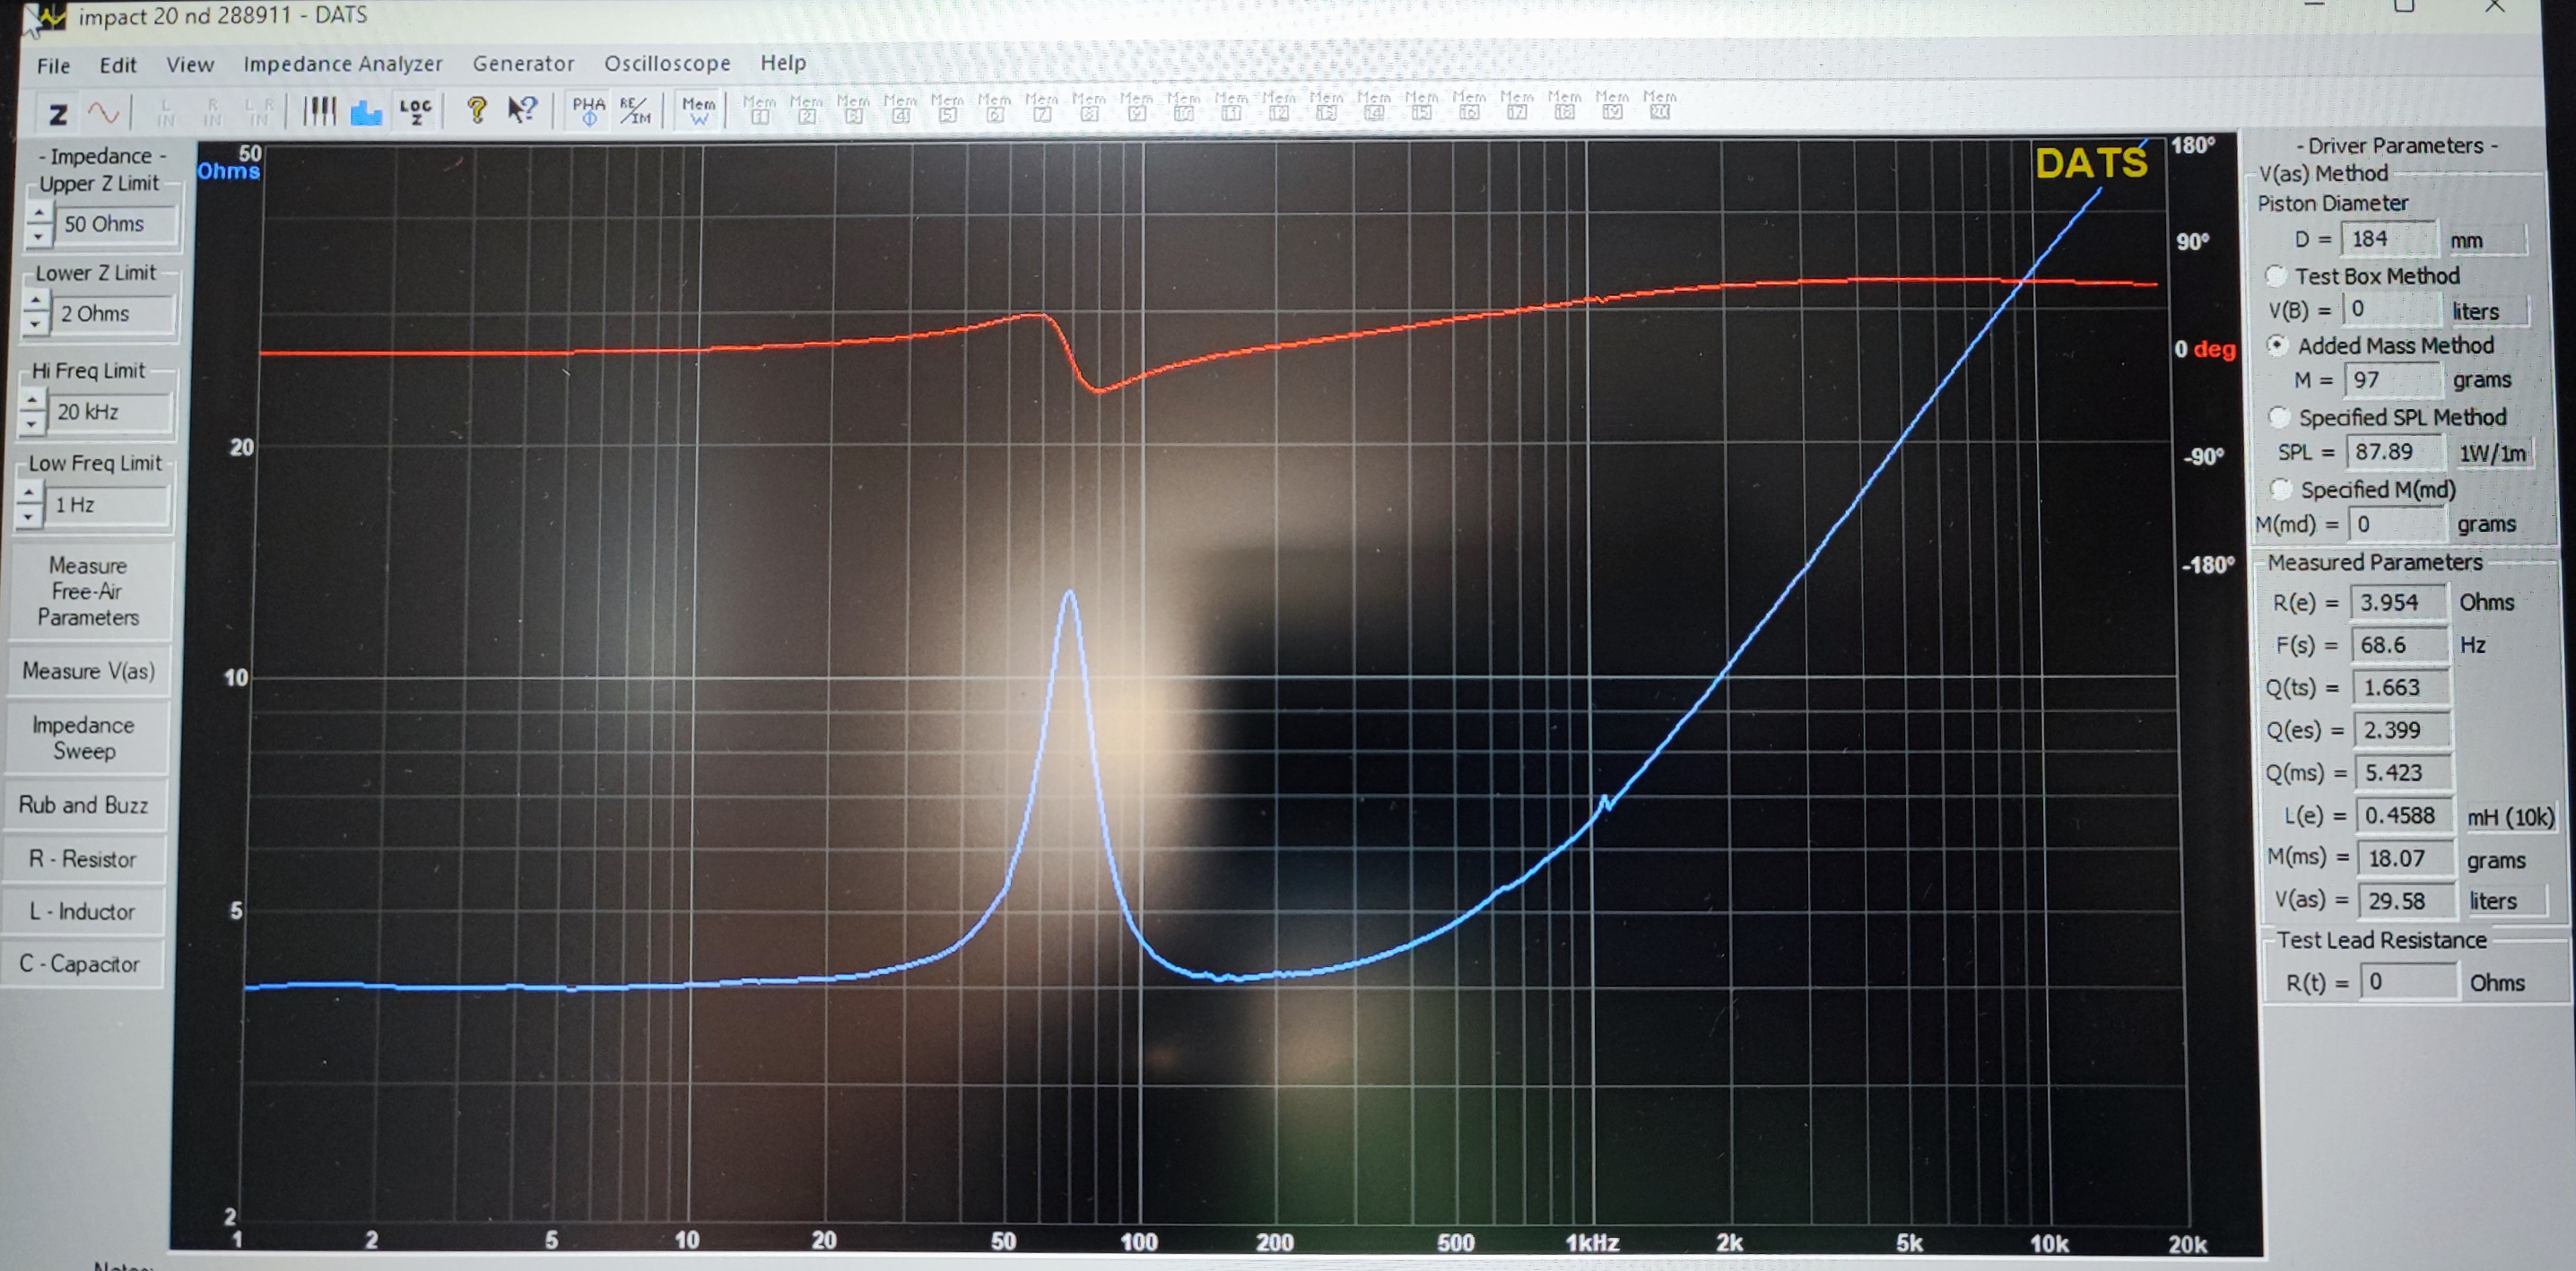Toggle the LOG Z scale icon
Screen dimensions: 2576x1271
(x=415, y=110)
